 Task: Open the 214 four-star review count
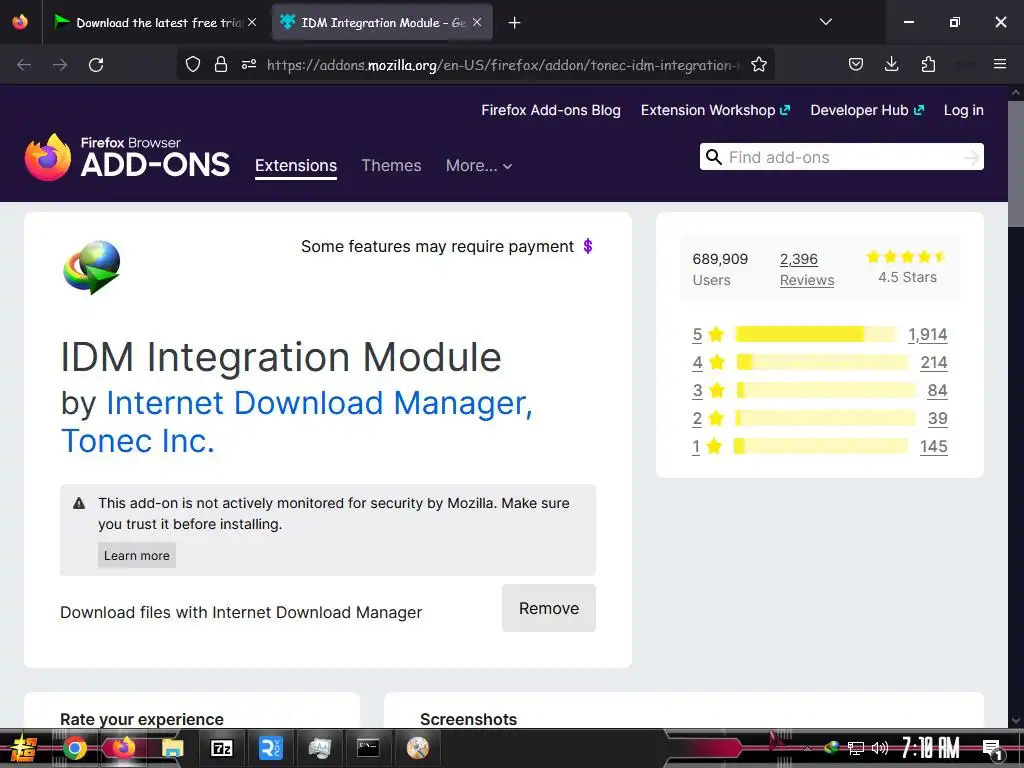coord(934,362)
